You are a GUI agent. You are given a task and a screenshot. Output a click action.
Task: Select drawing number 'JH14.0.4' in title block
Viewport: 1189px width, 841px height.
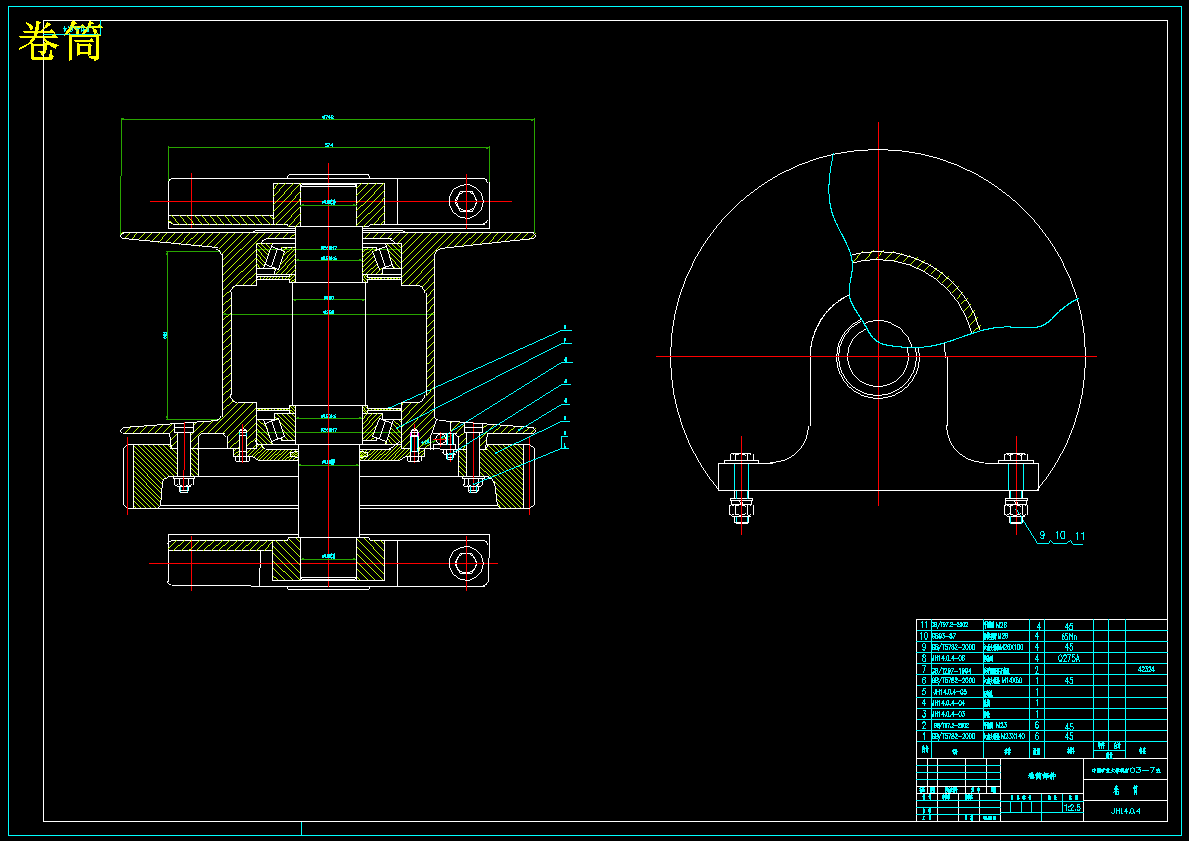tap(1126, 811)
